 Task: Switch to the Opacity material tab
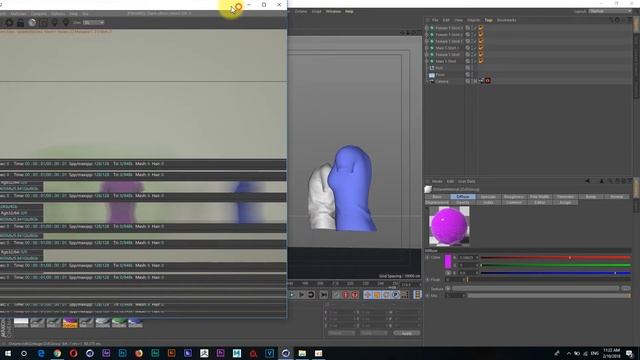pos(462,202)
